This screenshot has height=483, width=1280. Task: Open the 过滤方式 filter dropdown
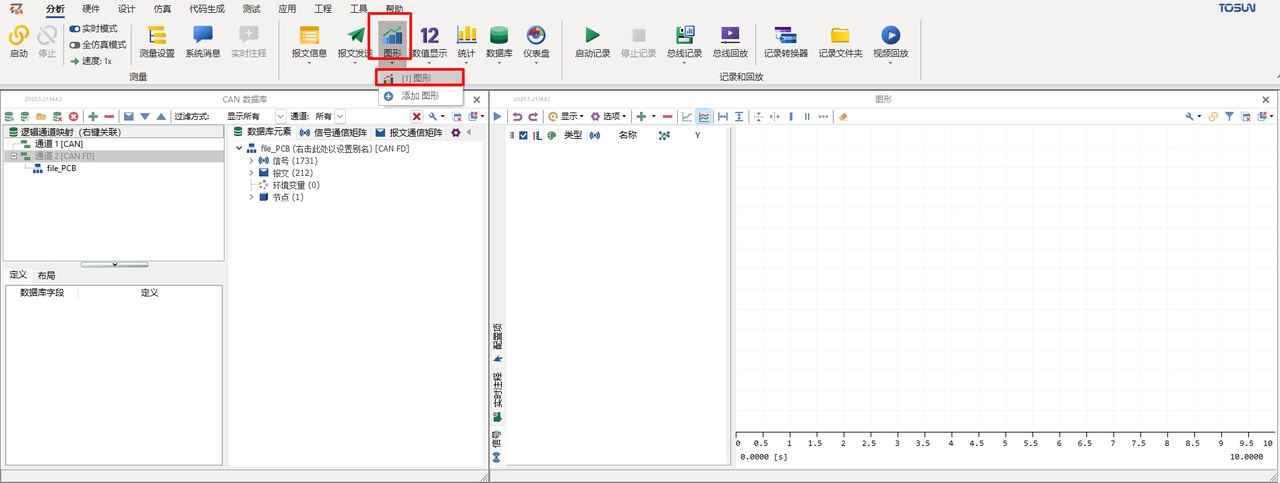pos(280,117)
